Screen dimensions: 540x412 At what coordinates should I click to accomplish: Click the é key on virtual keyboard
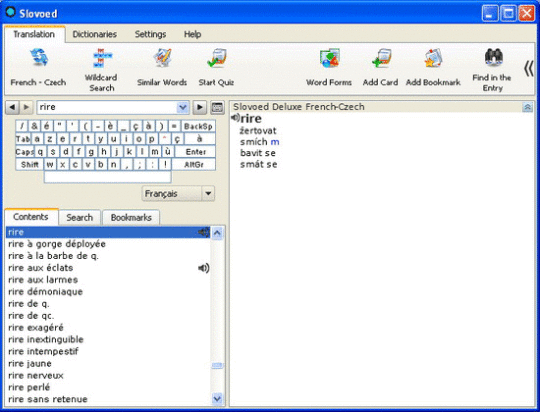[47, 126]
